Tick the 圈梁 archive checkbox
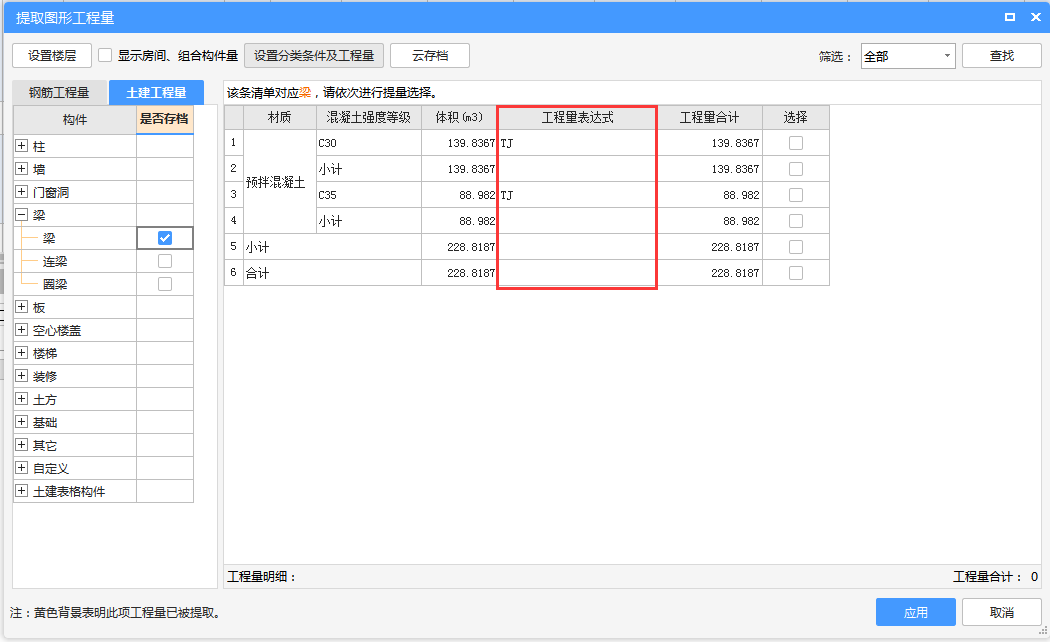Viewport: 1050px width, 642px height. (x=165, y=284)
